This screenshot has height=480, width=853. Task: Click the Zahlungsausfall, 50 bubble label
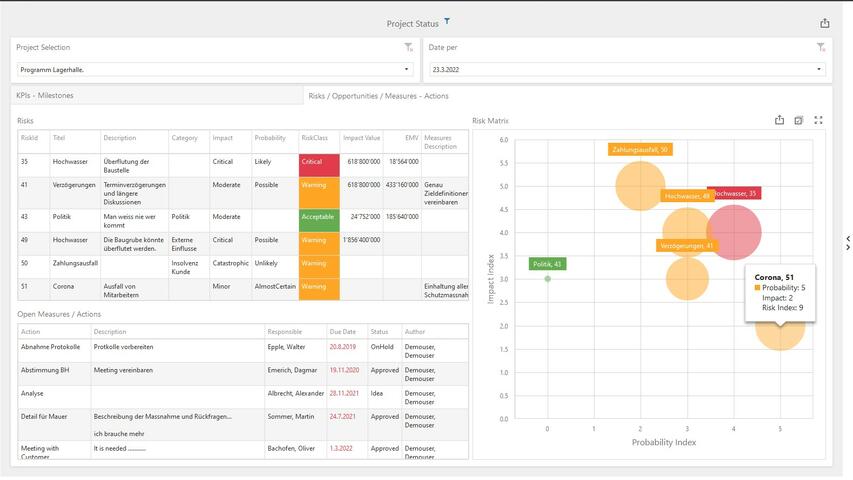pos(640,150)
